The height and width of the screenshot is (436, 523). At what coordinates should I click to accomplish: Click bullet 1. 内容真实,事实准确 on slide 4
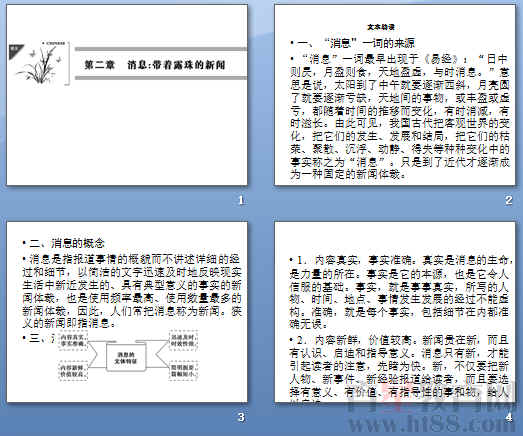tap(399, 292)
